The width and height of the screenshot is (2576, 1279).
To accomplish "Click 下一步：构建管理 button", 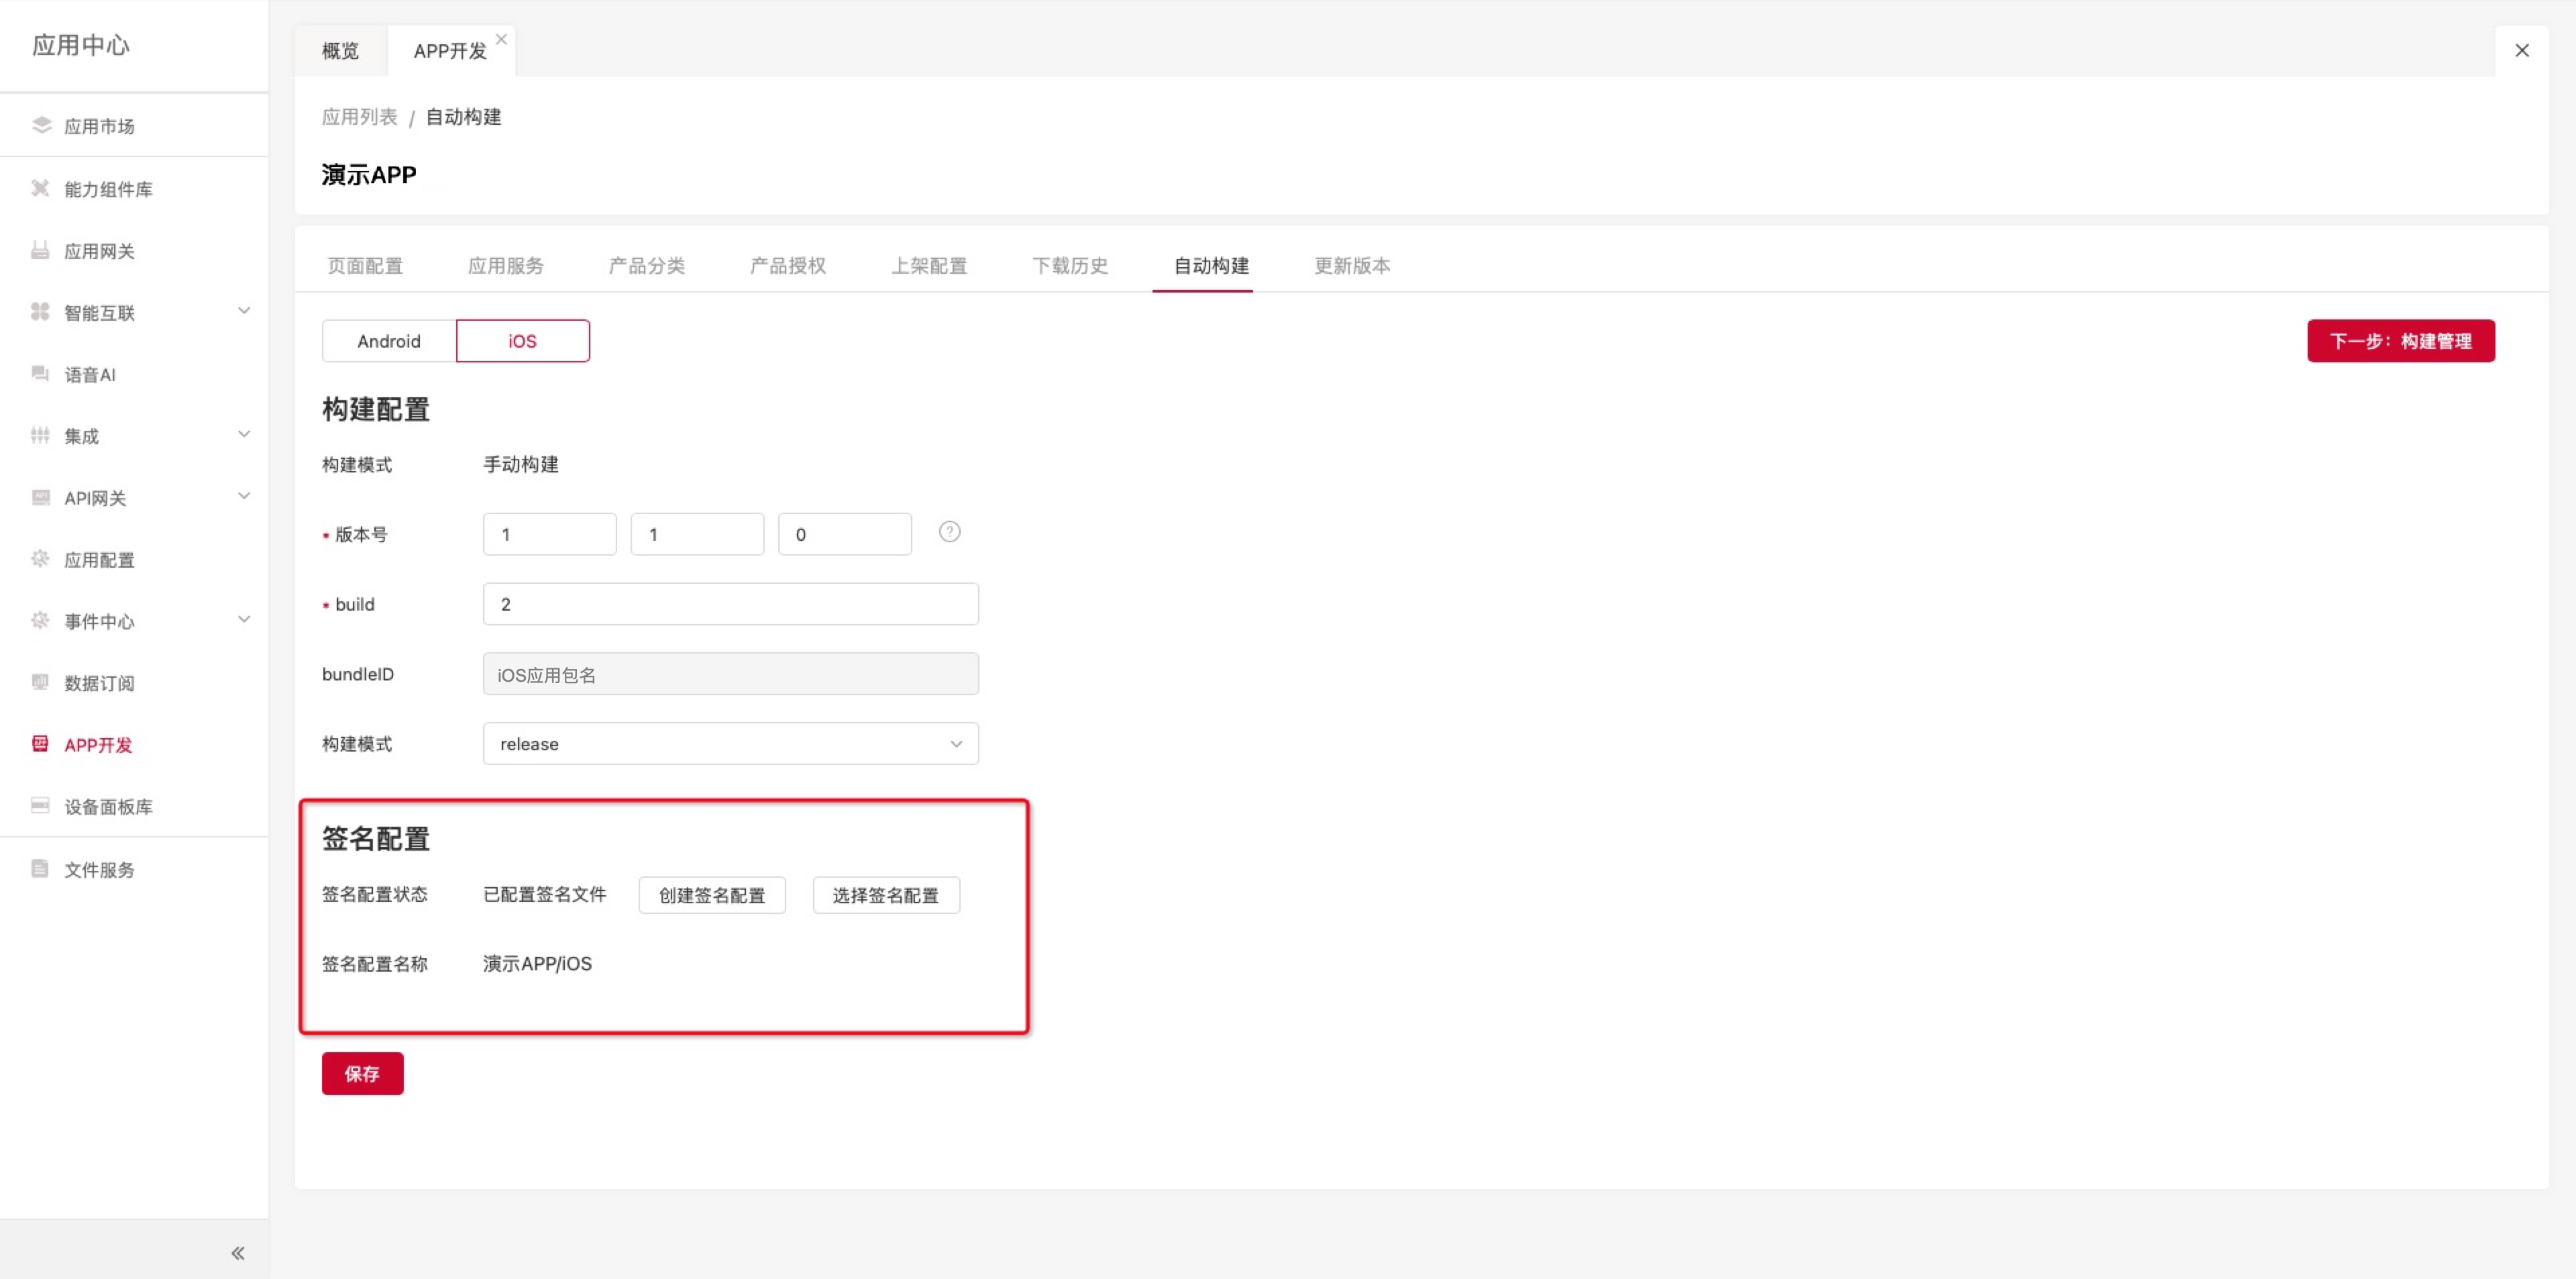I will pyautogui.click(x=2400, y=341).
